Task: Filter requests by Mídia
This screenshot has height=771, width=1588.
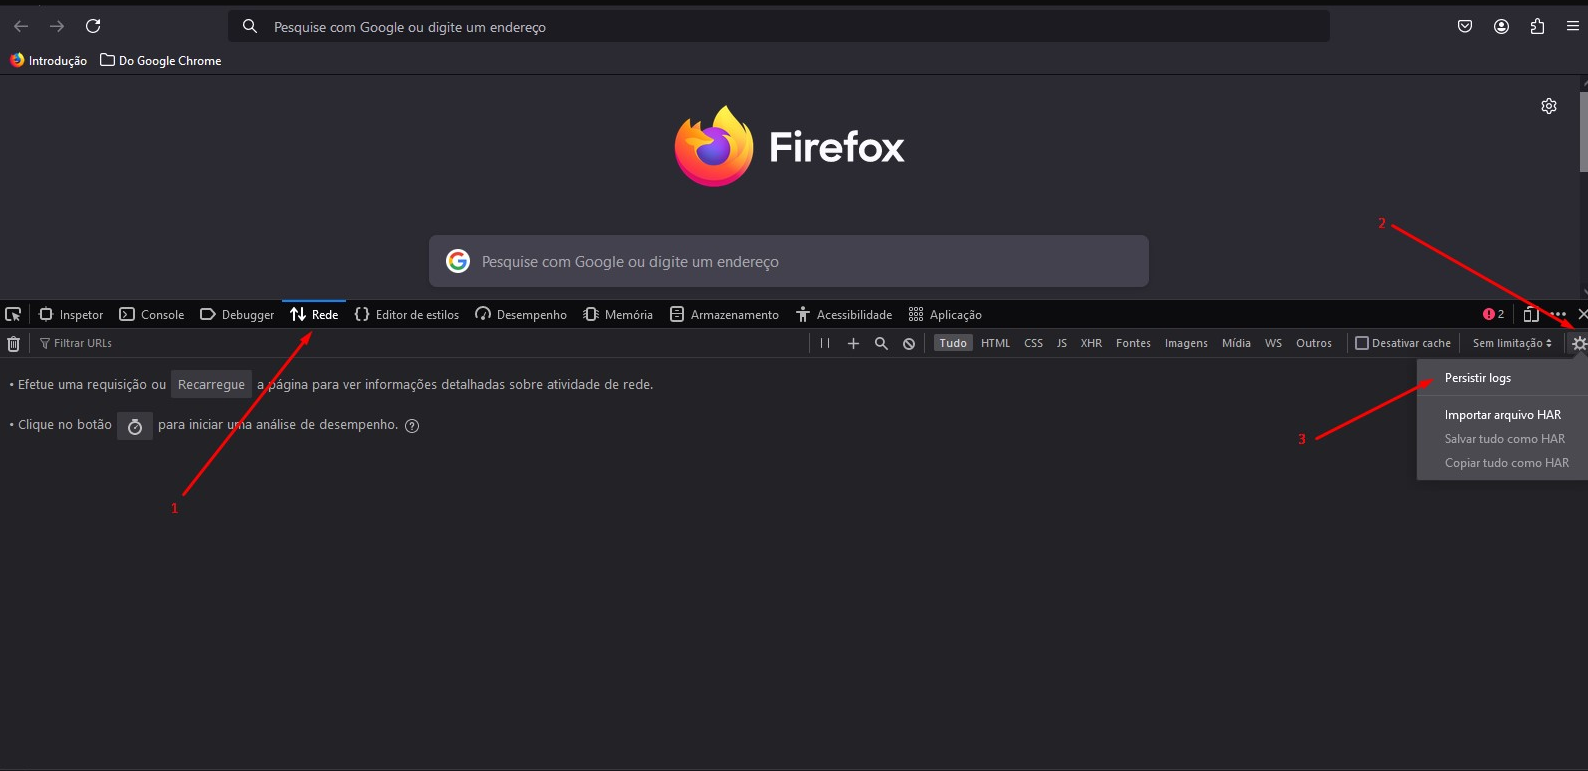Action: pyautogui.click(x=1236, y=343)
